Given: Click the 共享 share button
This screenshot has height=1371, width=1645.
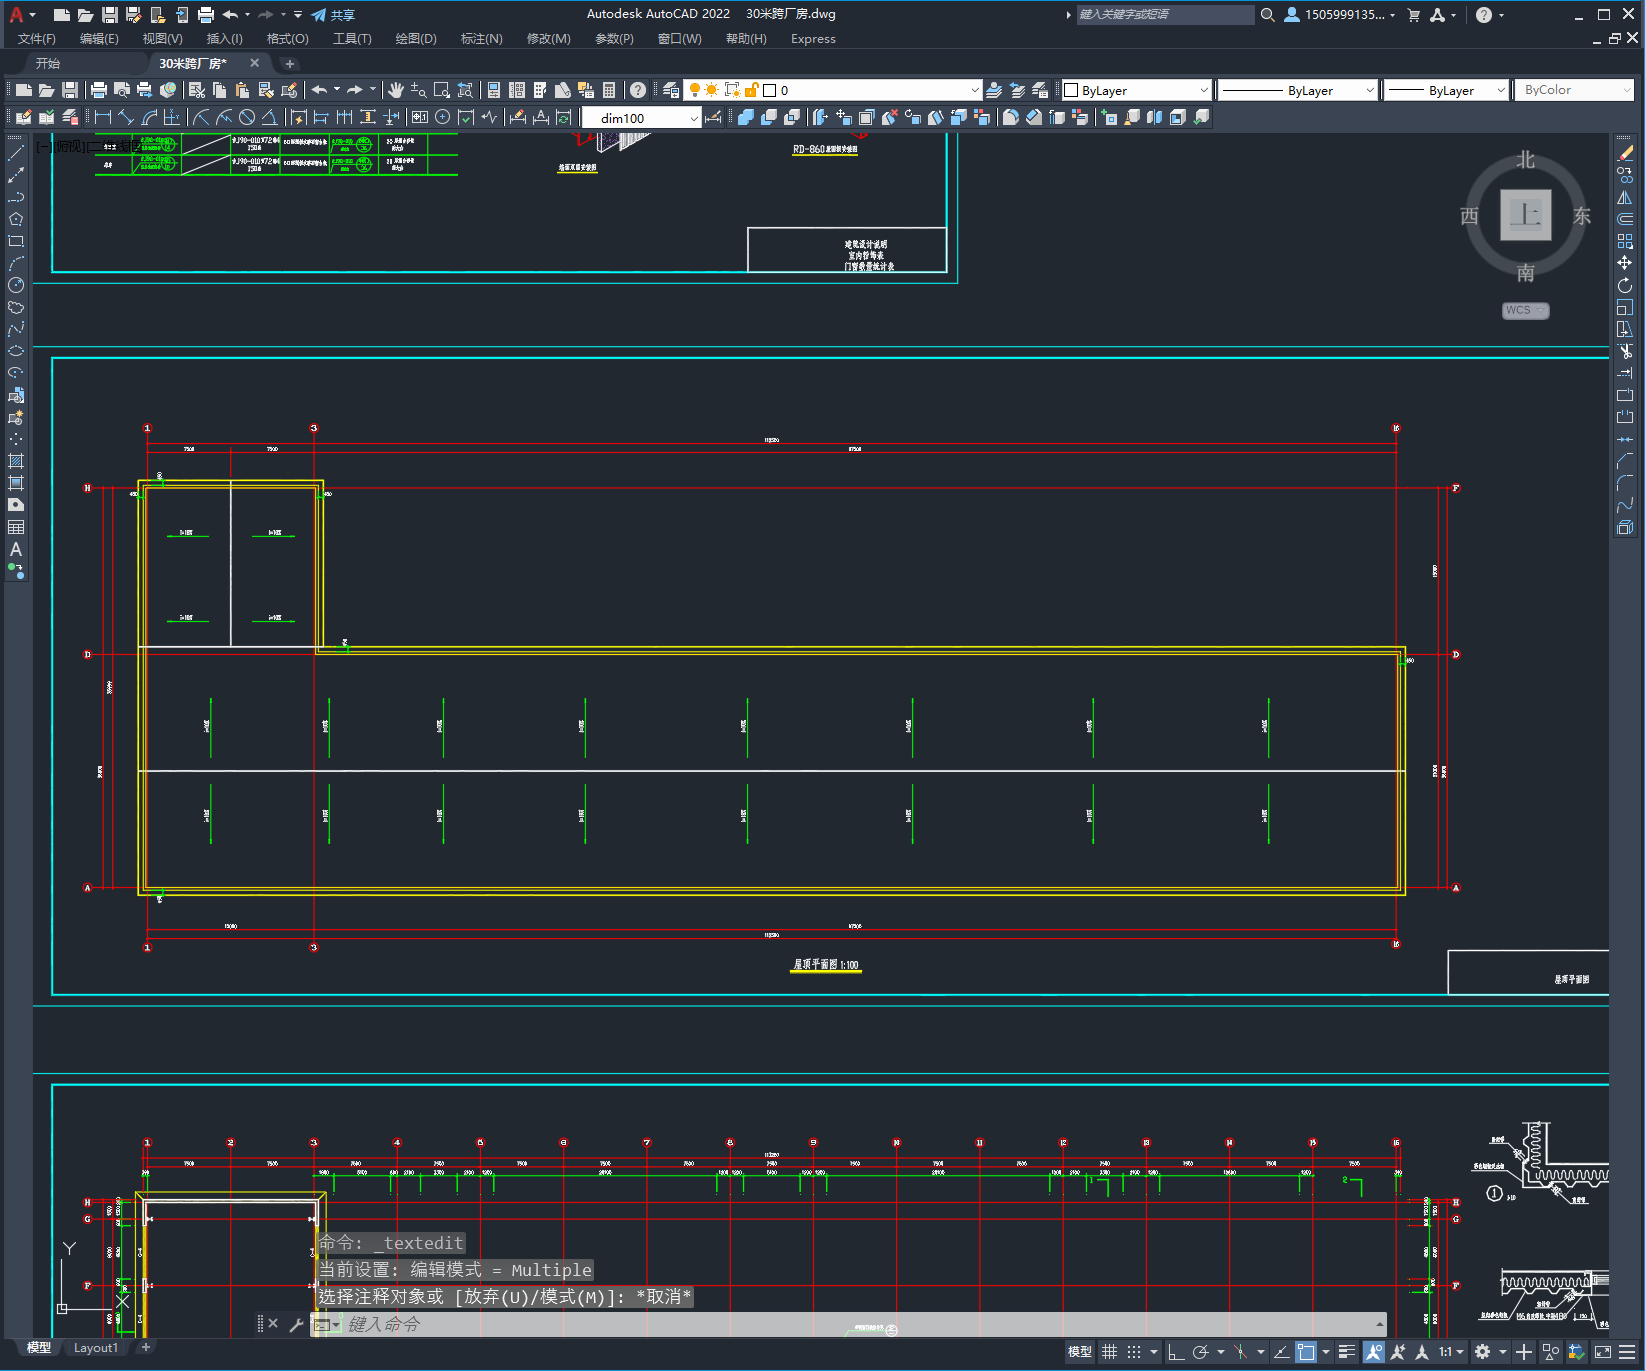Looking at the screenshot, I should (x=334, y=15).
